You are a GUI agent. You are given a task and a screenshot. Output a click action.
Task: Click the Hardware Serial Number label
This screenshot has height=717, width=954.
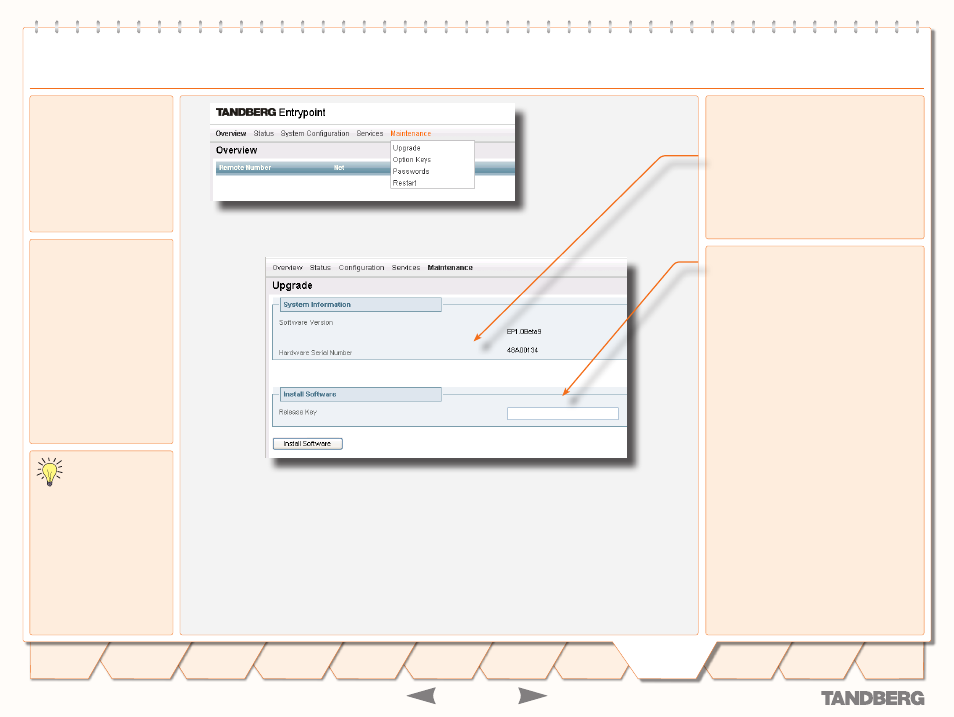[x=315, y=352]
